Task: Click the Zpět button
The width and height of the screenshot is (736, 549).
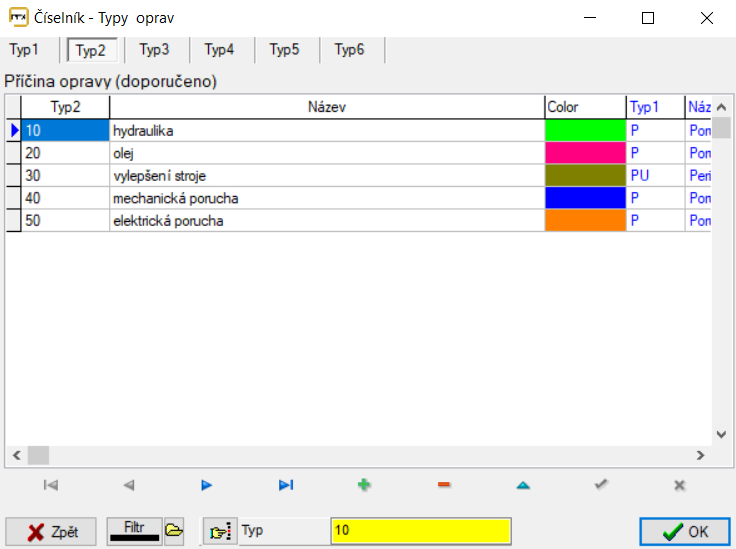Action: click(51, 532)
